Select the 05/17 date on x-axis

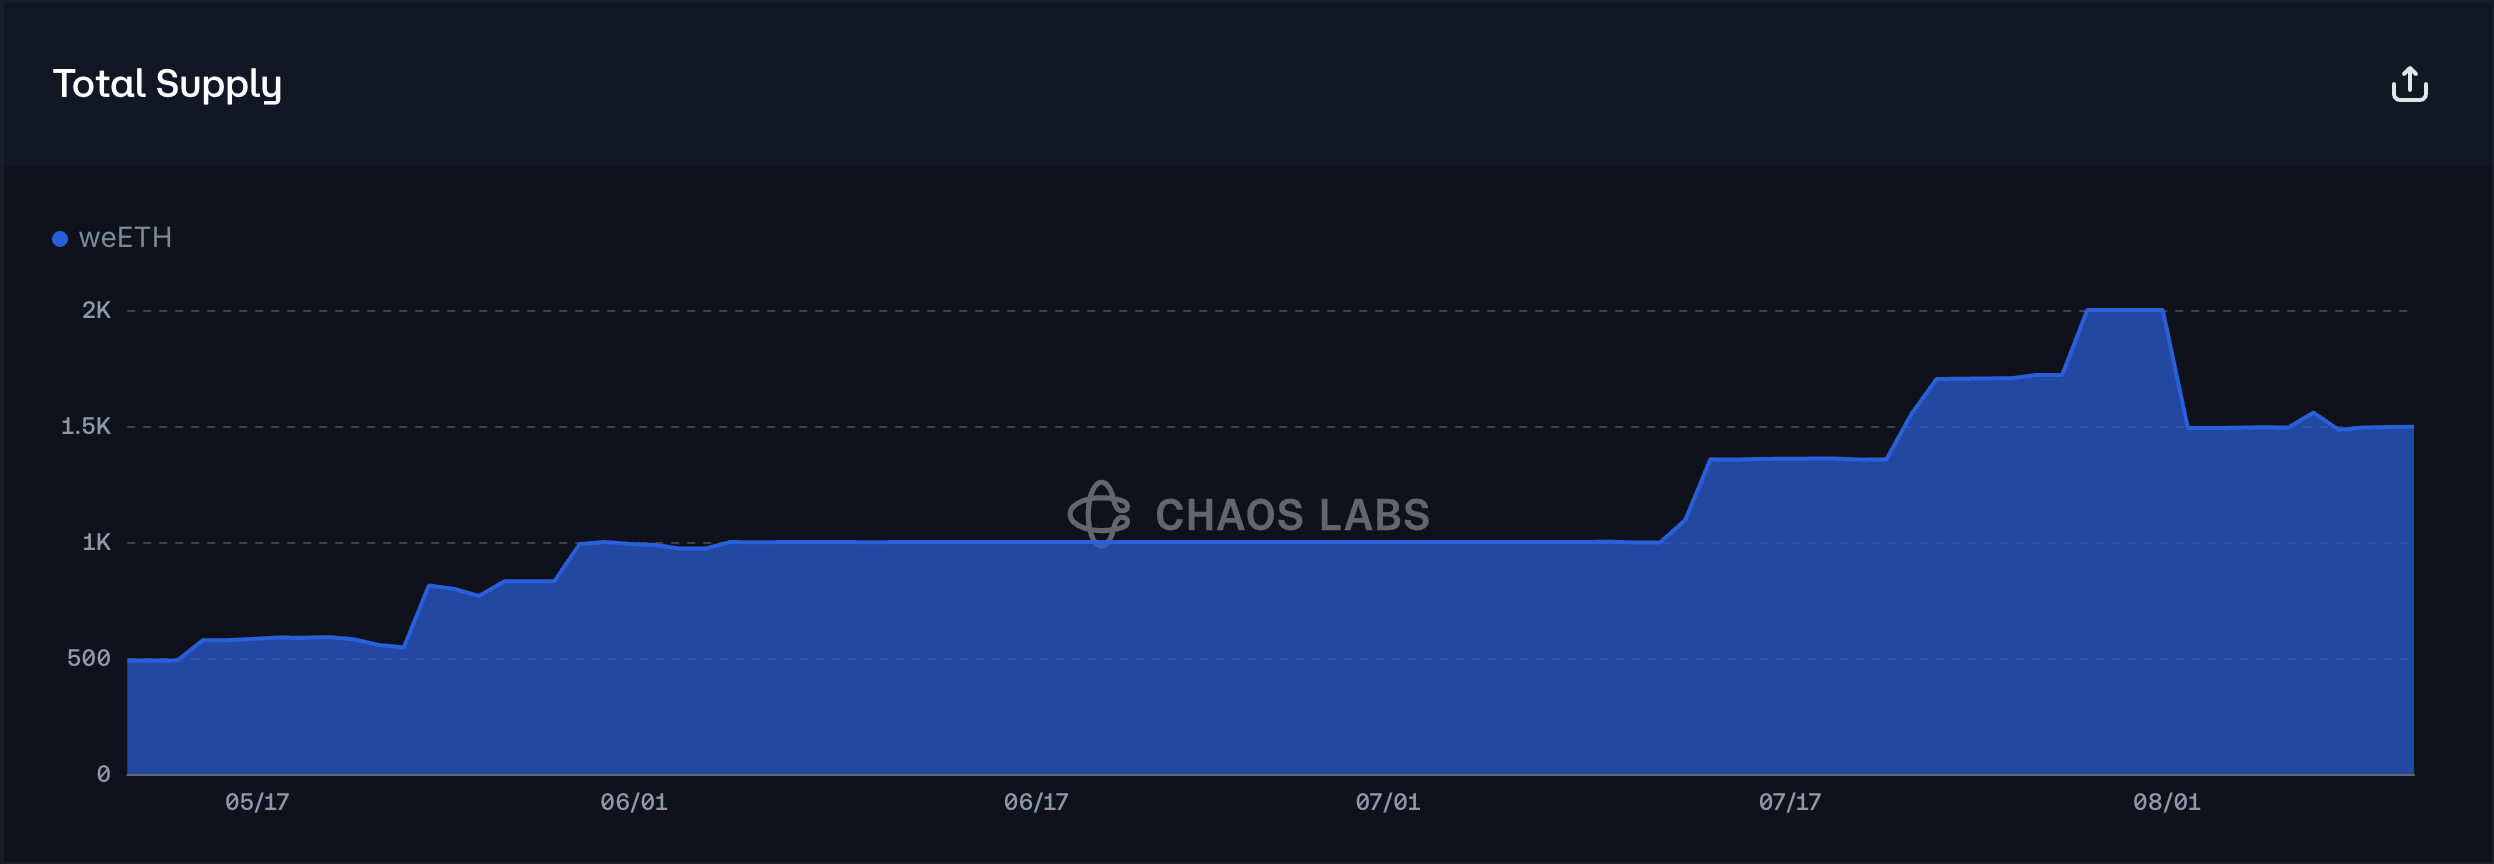pyautogui.click(x=257, y=802)
